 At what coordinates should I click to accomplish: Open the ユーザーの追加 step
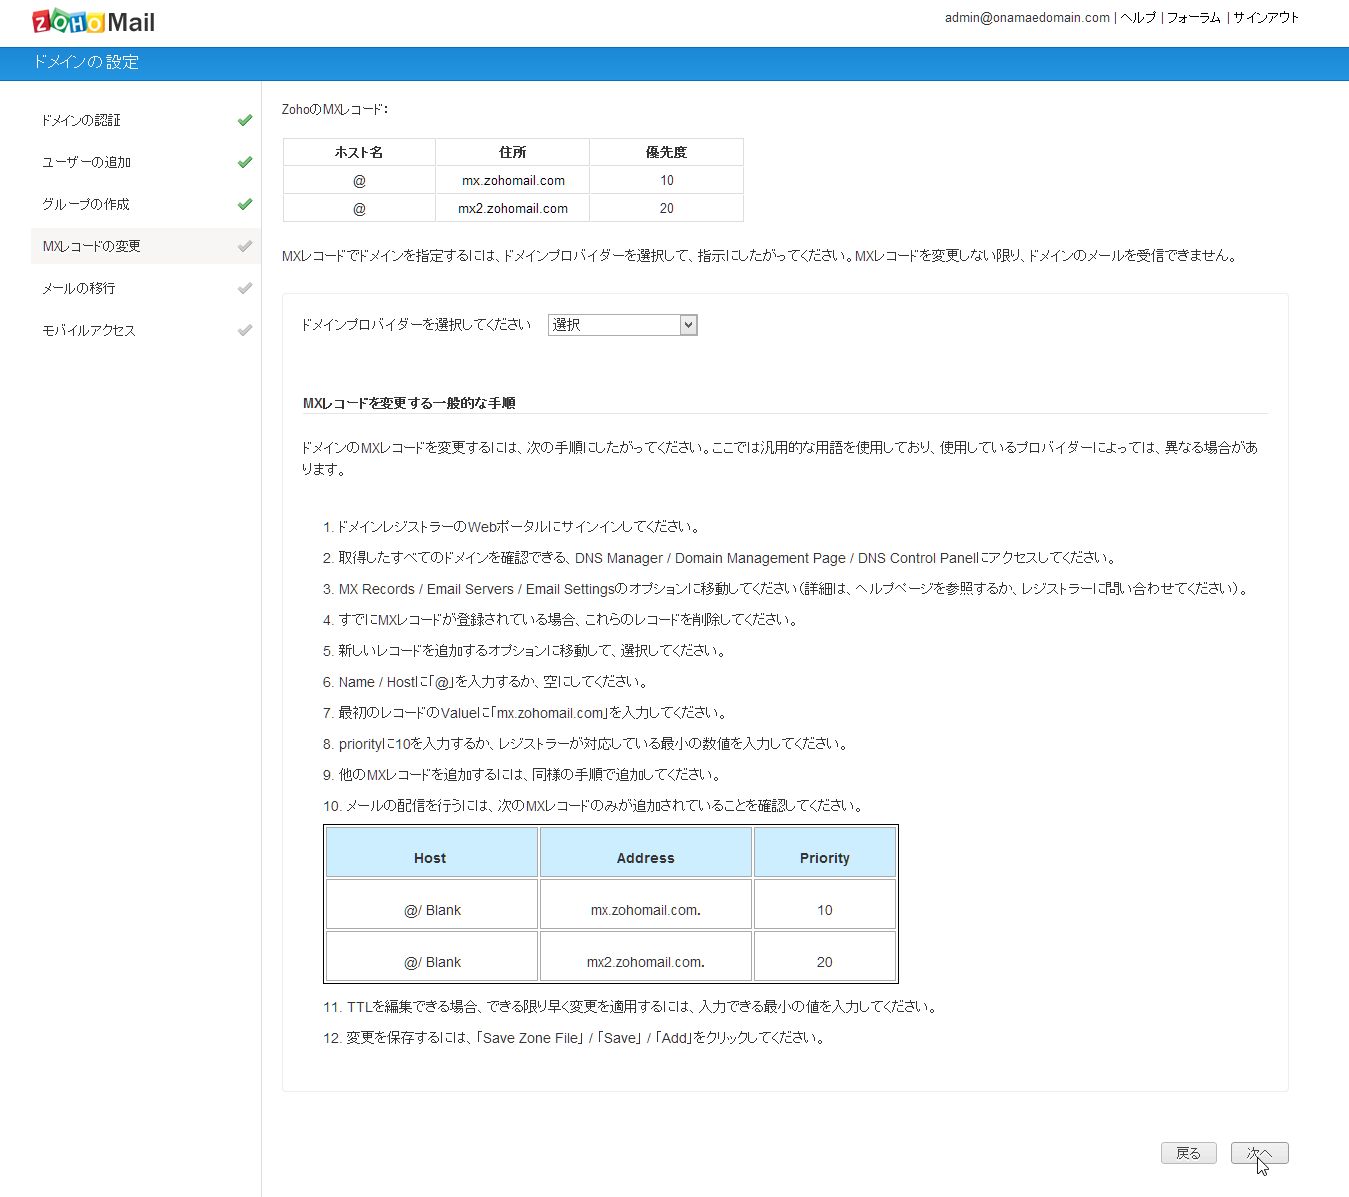(x=86, y=162)
